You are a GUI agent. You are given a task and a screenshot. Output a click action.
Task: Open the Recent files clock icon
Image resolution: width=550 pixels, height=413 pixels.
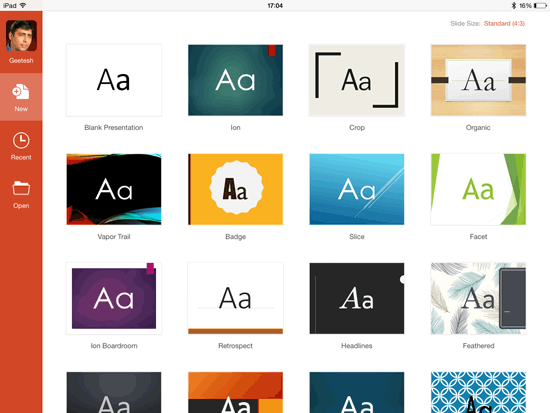coord(21,140)
